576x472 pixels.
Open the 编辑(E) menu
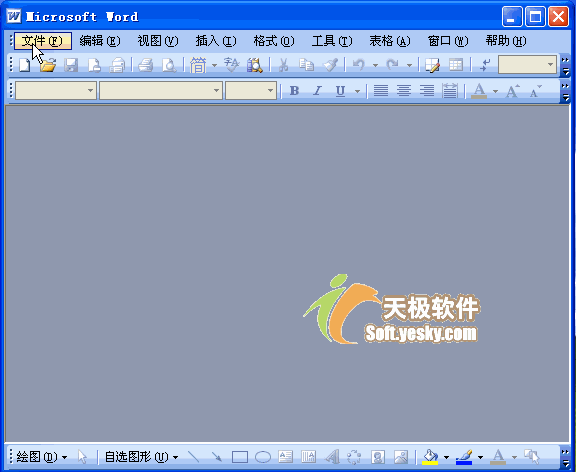pyautogui.click(x=100, y=41)
